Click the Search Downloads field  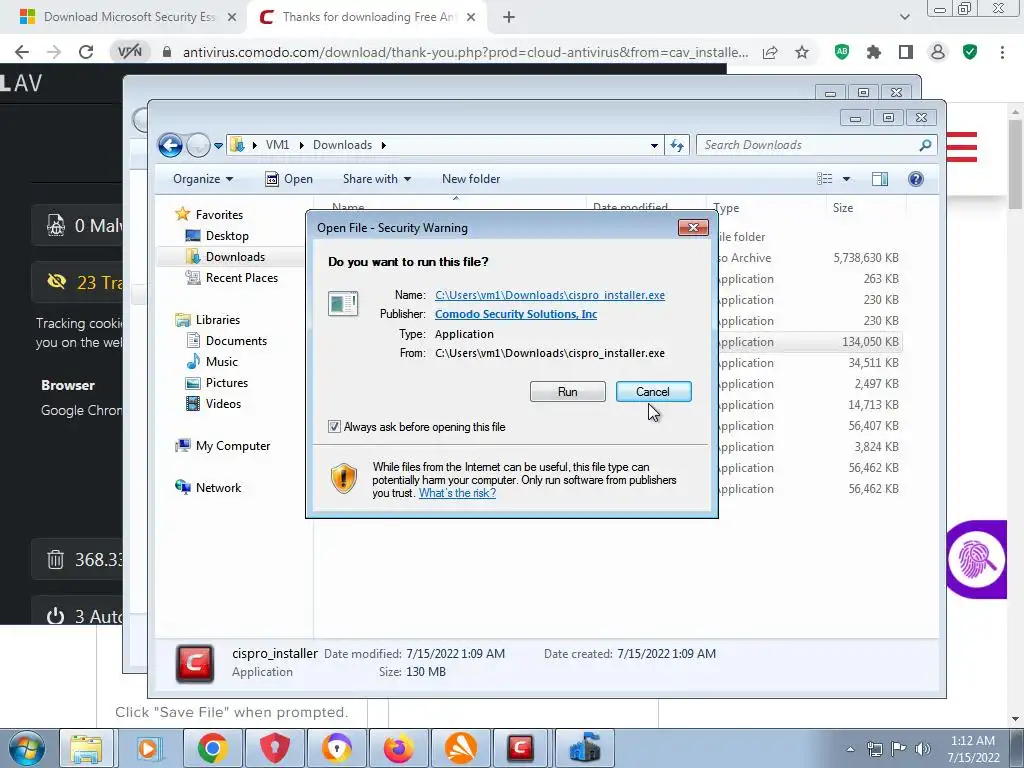coord(816,145)
